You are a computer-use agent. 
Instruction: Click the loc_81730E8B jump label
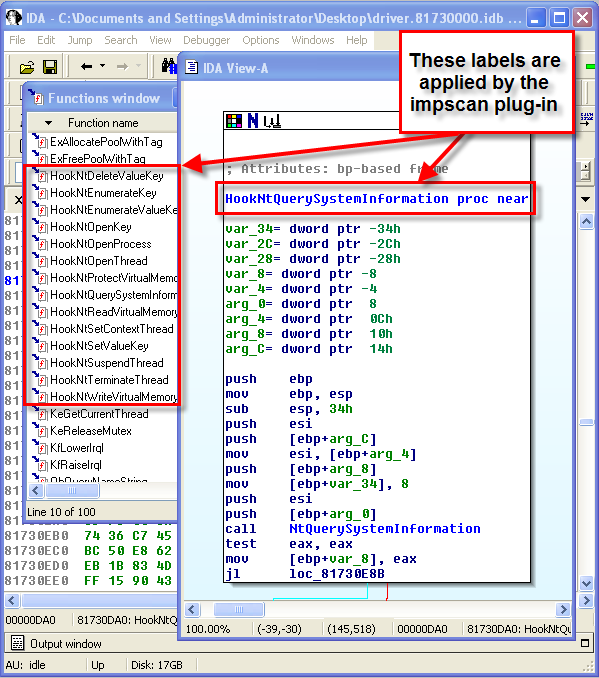[336, 573]
